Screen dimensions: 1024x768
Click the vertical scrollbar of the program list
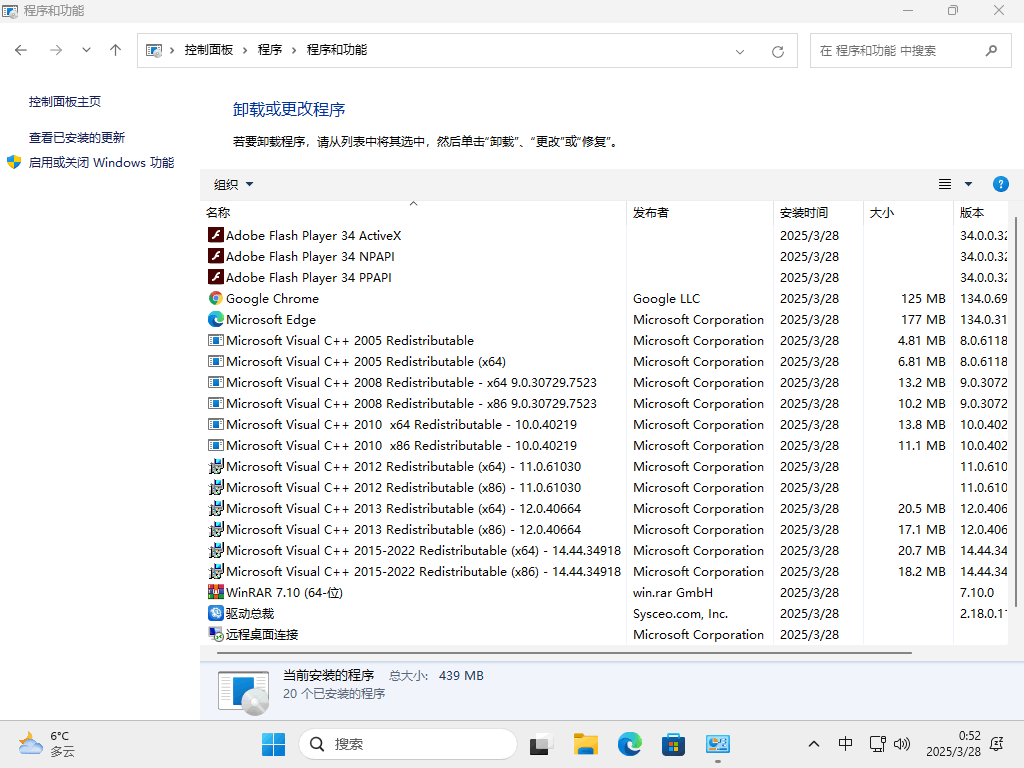pyautogui.click(x=1016, y=411)
